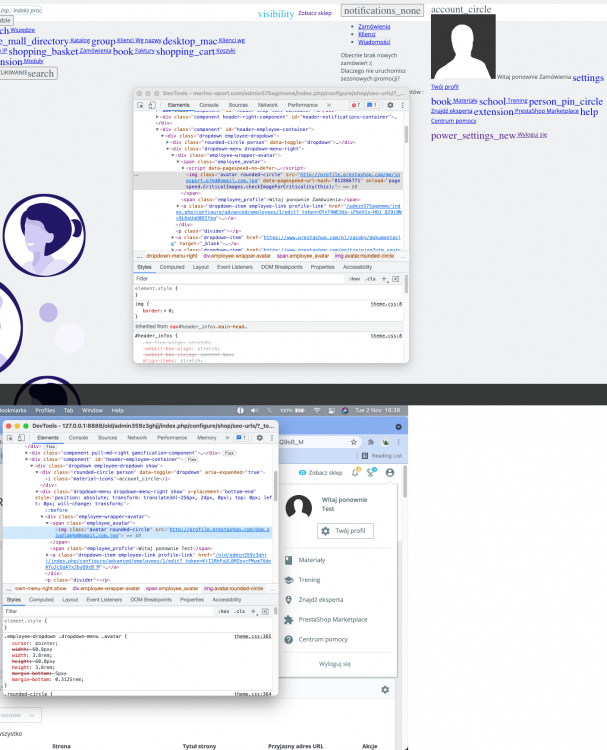The image size is (607, 750).
Task: Toggle :hov states in merino-sport DevTools
Action: coord(354,279)
